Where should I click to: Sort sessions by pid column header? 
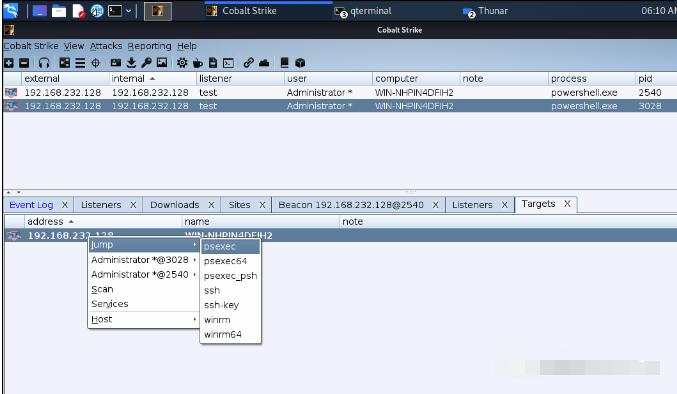coord(655,79)
